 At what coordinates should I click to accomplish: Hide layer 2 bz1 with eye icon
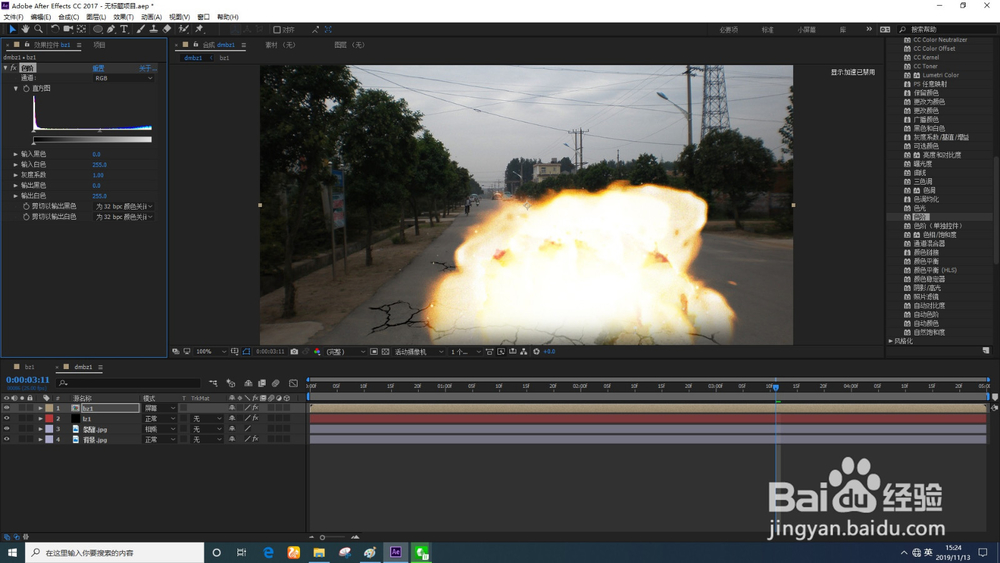[6, 418]
